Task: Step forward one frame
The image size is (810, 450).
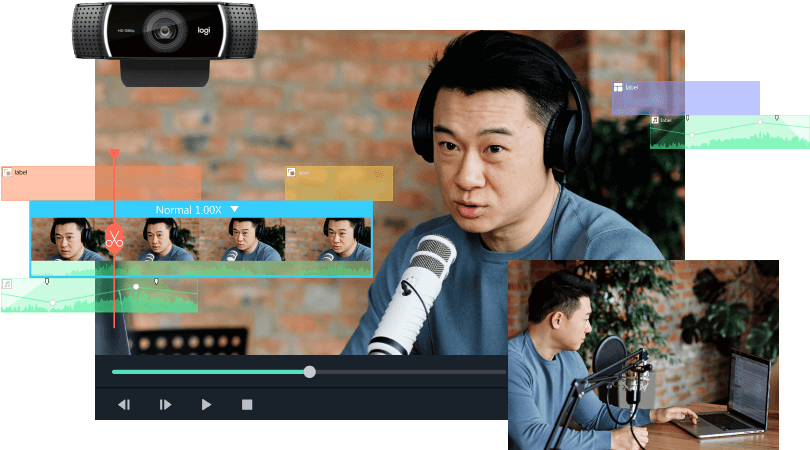Action: click(165, 405)
